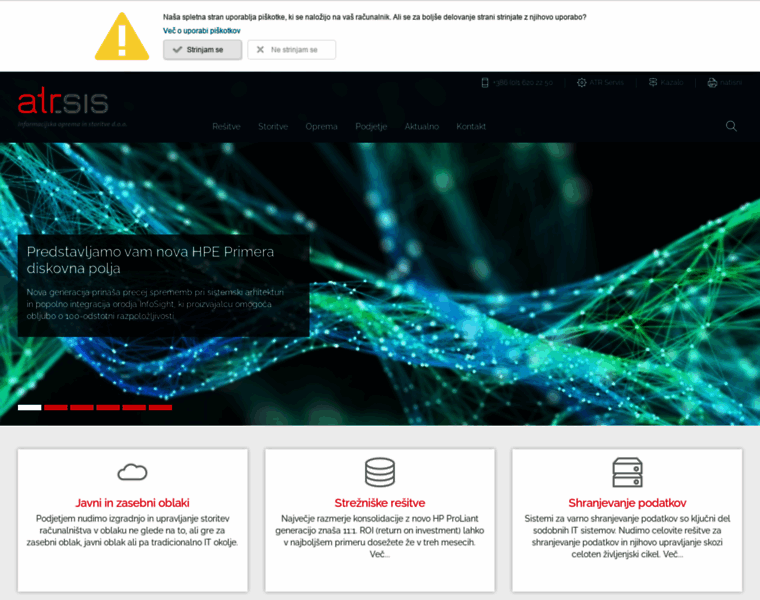
Task: Click the cookie notice question text
Action: pyautogui.click(x=375, y=17)
